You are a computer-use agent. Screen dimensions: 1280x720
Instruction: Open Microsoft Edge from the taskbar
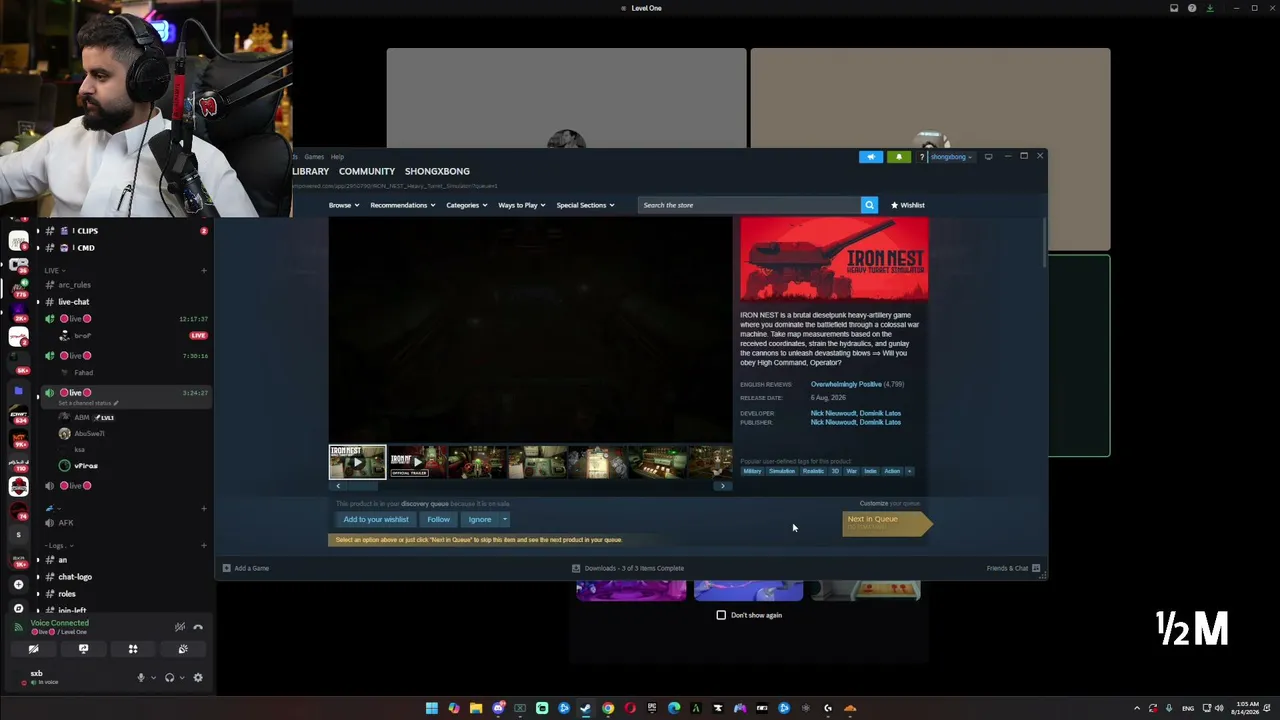(674, 708)
